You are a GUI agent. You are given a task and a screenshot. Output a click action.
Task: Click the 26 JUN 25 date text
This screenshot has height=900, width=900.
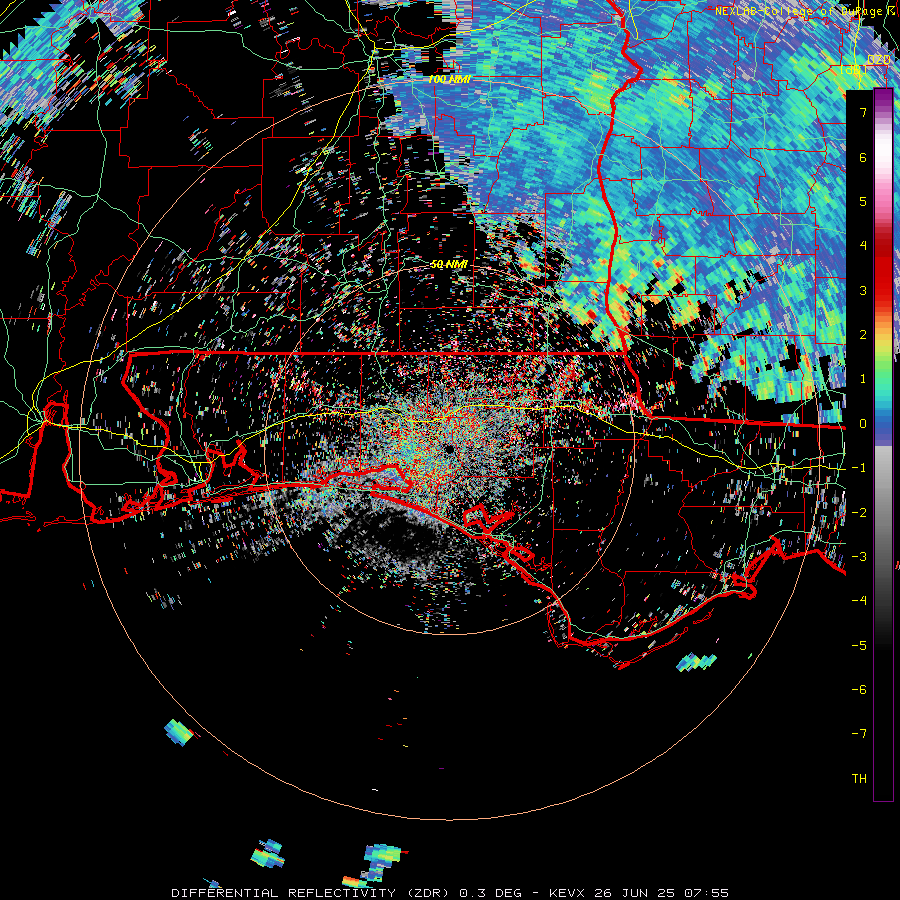633,893
